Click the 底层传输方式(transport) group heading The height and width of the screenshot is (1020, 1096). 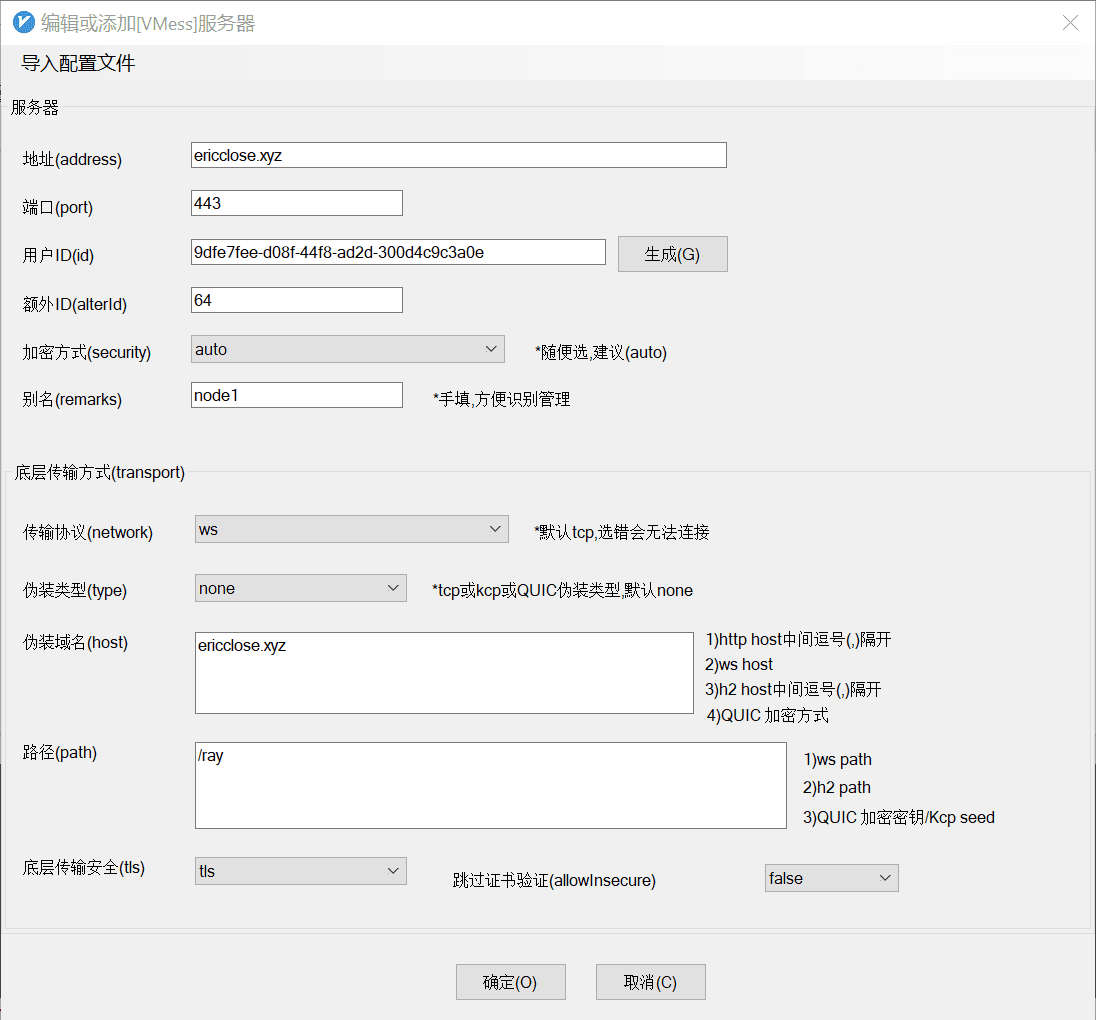pyautogui.click(x=100, y=473)
